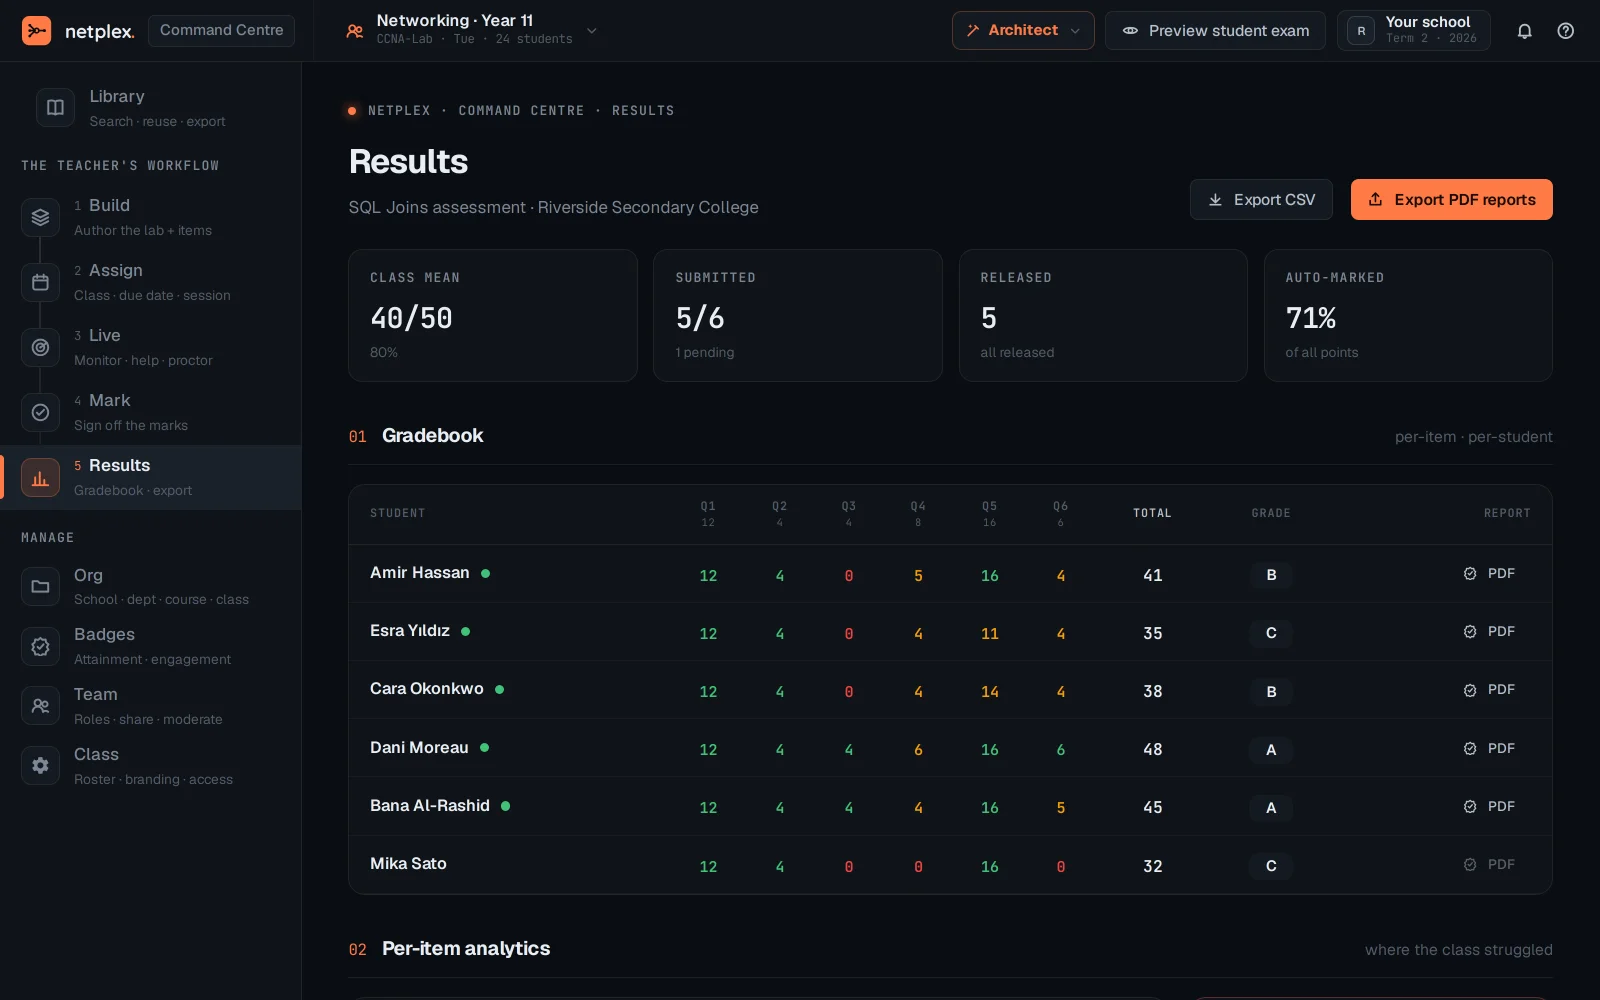Open Team management page
1600x1000 pixels.
tap(150, 706)
